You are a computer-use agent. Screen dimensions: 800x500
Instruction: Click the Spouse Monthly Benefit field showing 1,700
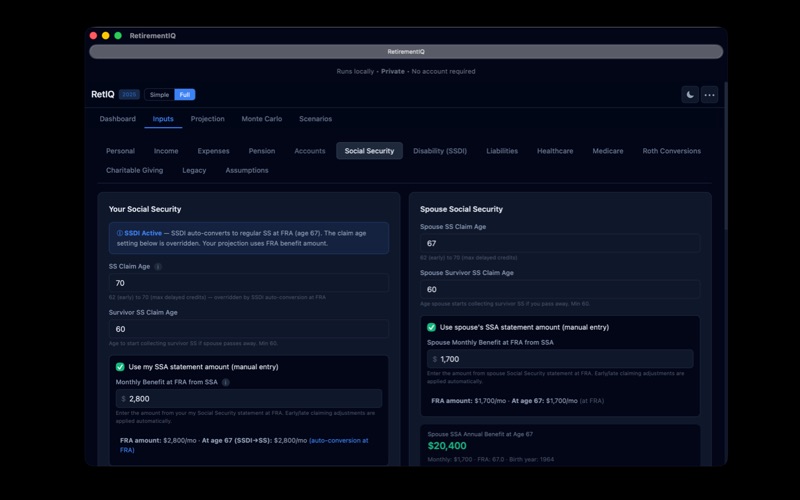(560, 359)
